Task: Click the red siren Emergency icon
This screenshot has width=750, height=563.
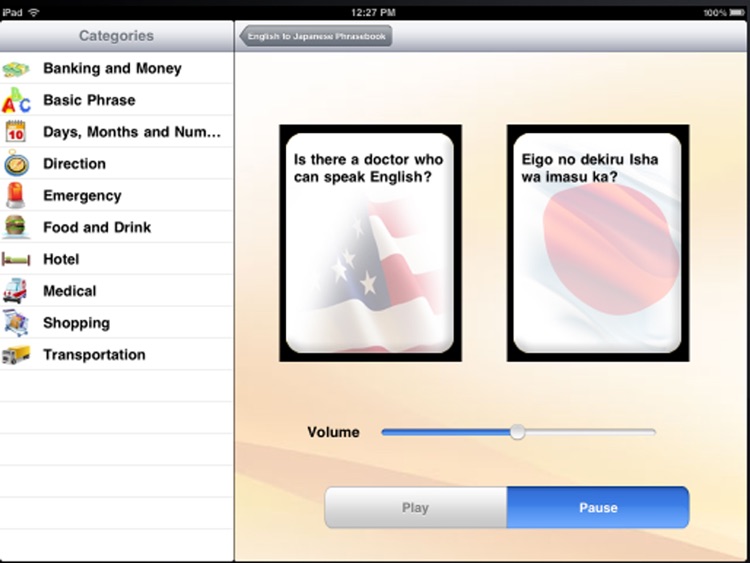Action: point(15,195)
